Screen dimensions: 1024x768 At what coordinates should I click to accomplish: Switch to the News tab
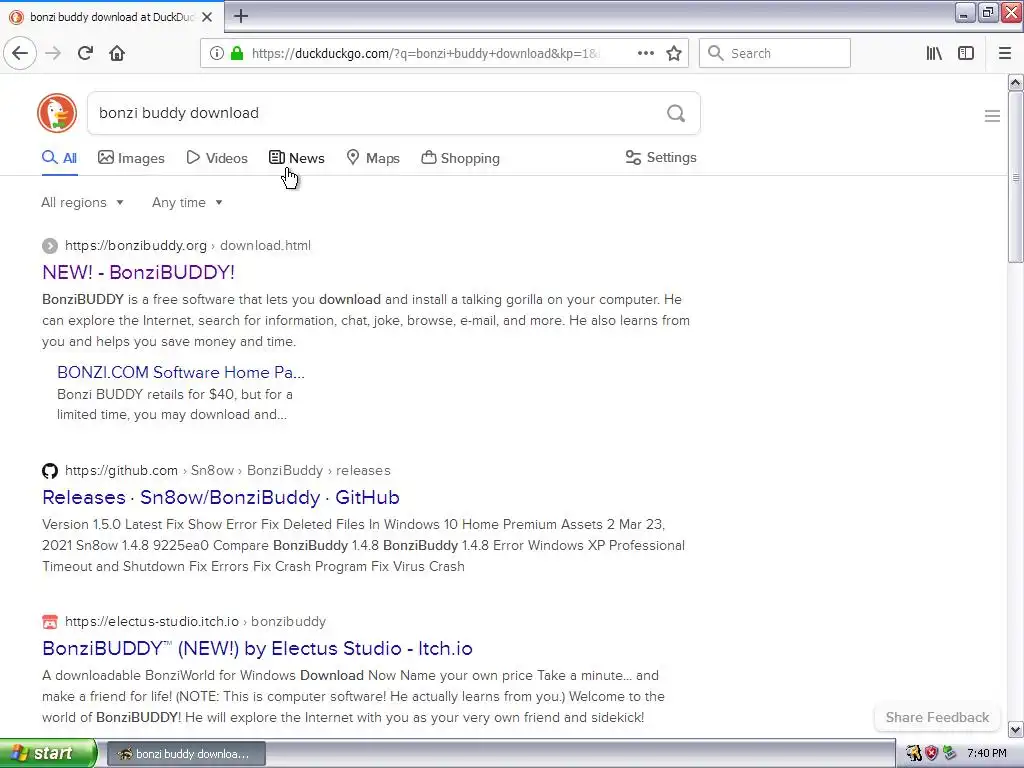point(296,158)
